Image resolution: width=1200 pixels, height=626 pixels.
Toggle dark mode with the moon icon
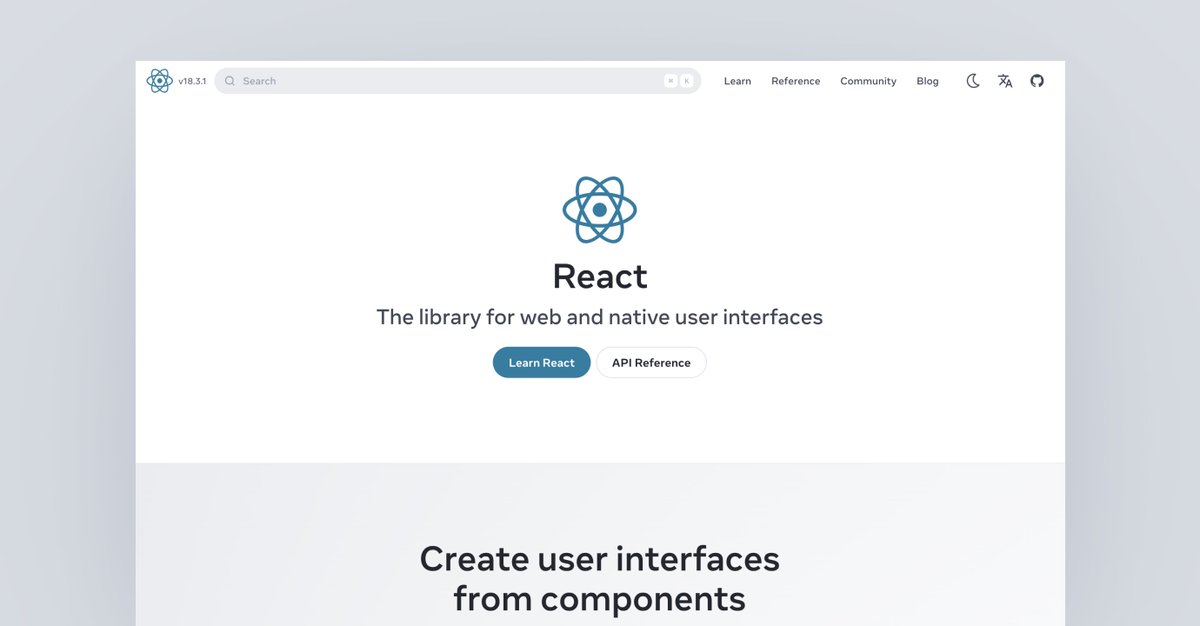tap(973, 81)
